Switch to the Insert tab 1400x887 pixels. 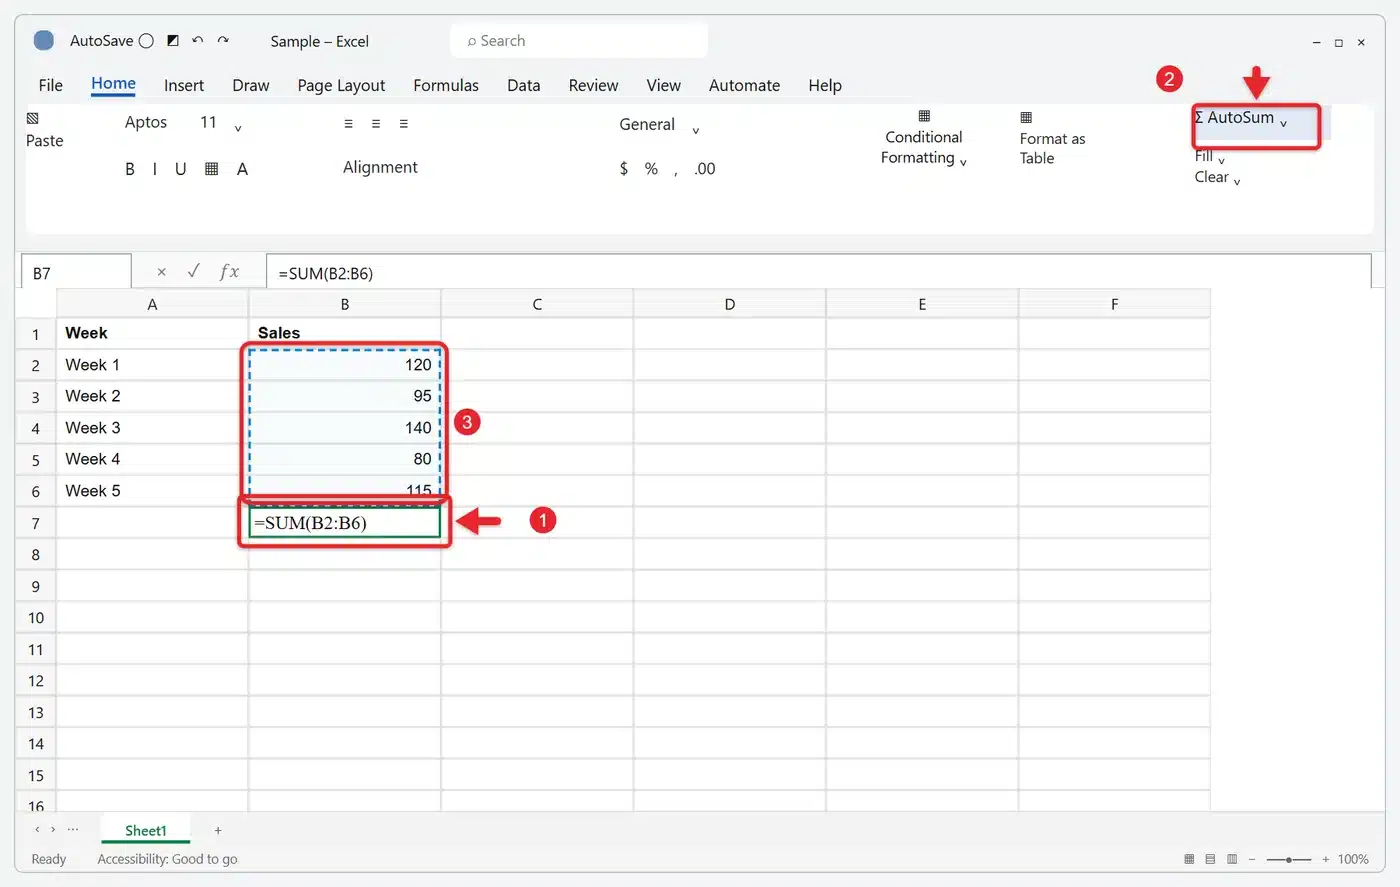(184, 86)
